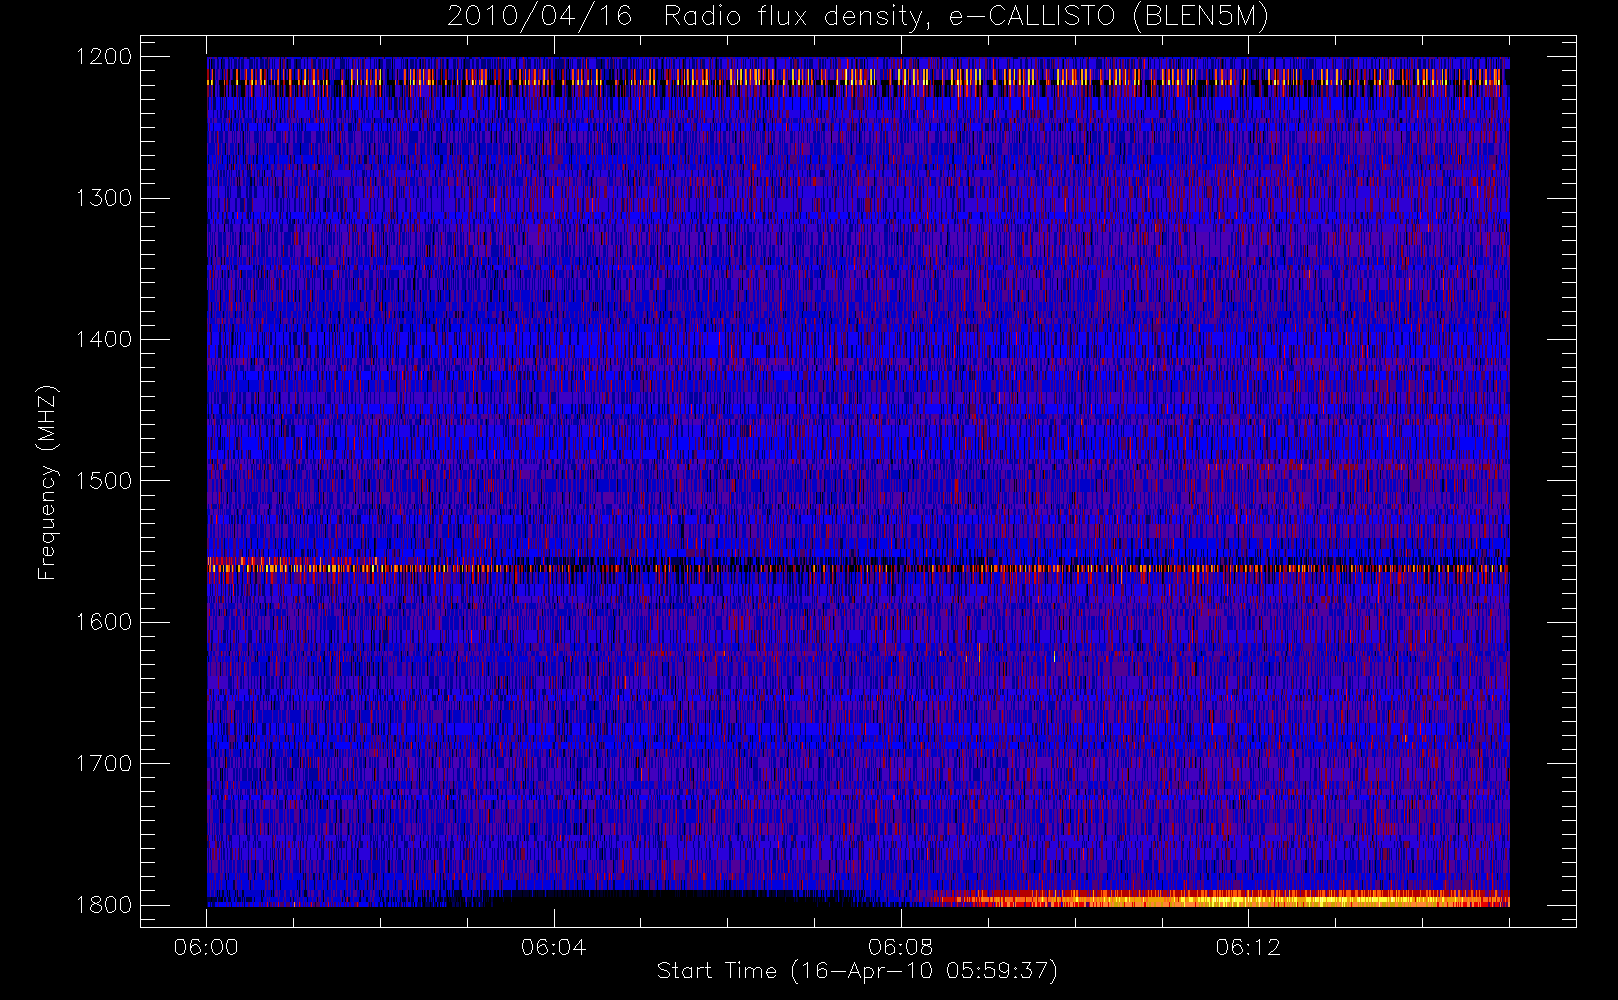The height and width of the screenshot is (1000, 1618).
Task: Select the 1600 frequency axis label
Action: pos(104,622)
